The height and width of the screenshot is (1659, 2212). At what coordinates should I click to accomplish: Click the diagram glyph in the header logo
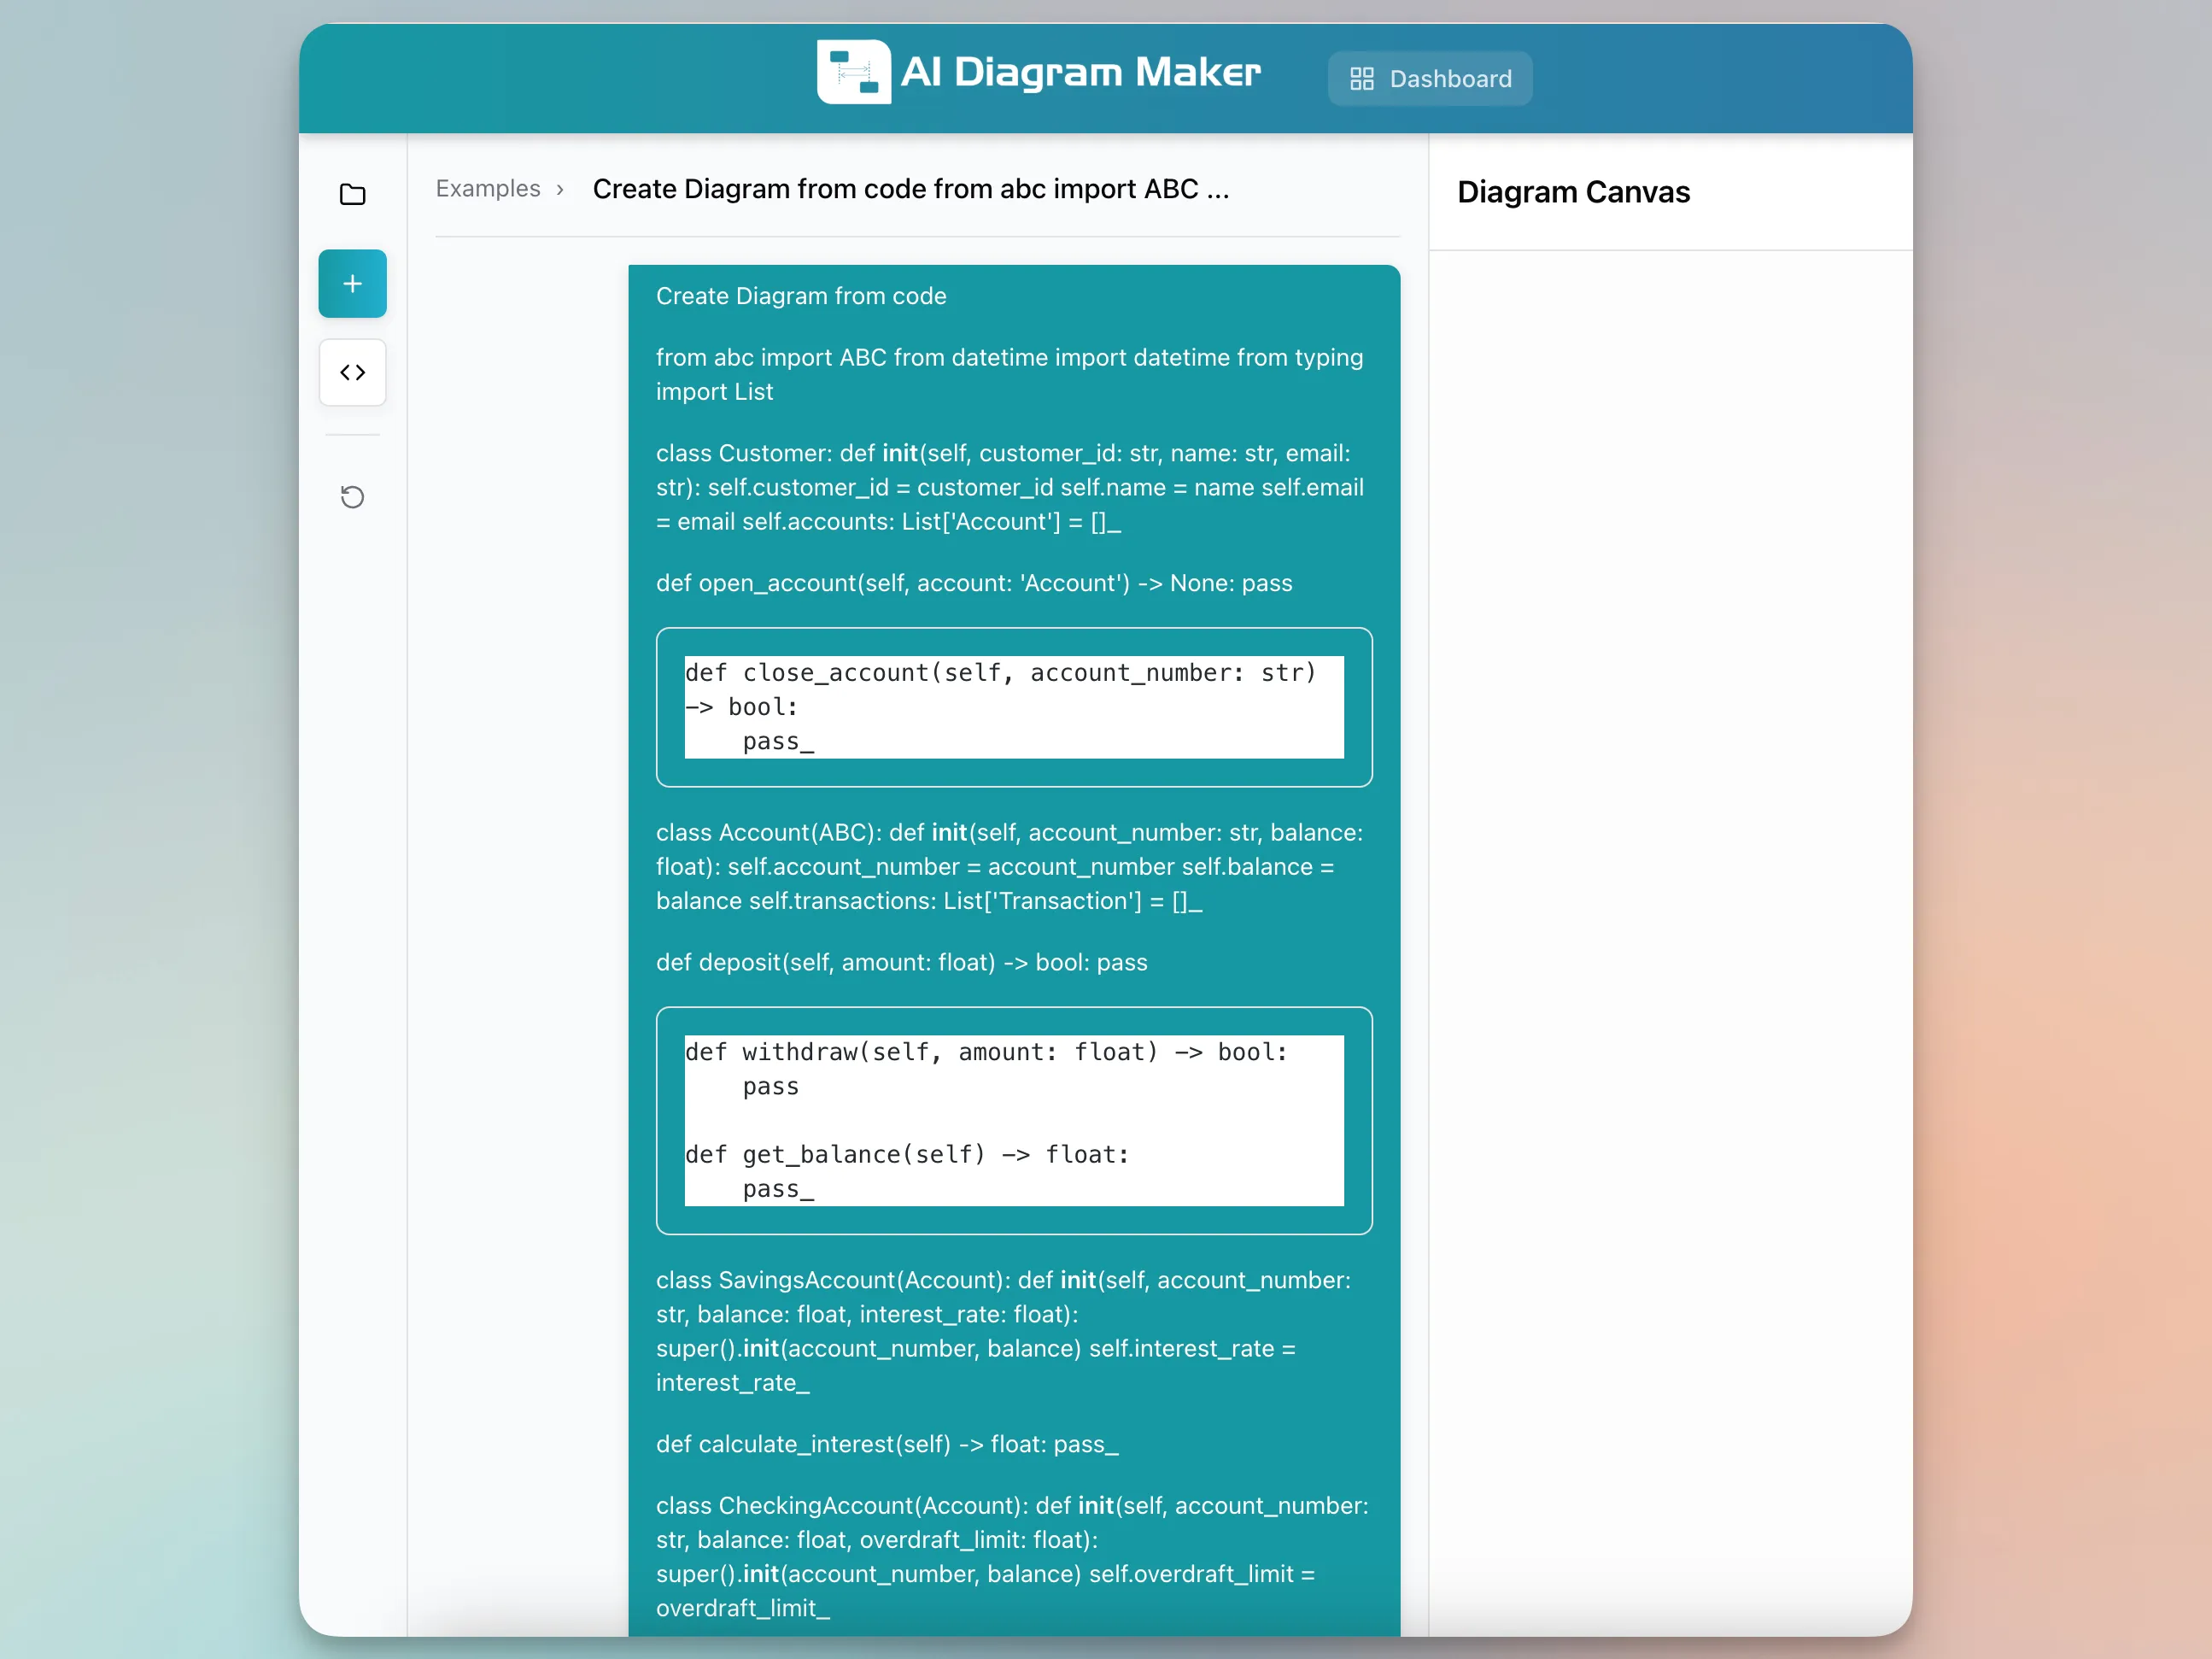point(853,72)
